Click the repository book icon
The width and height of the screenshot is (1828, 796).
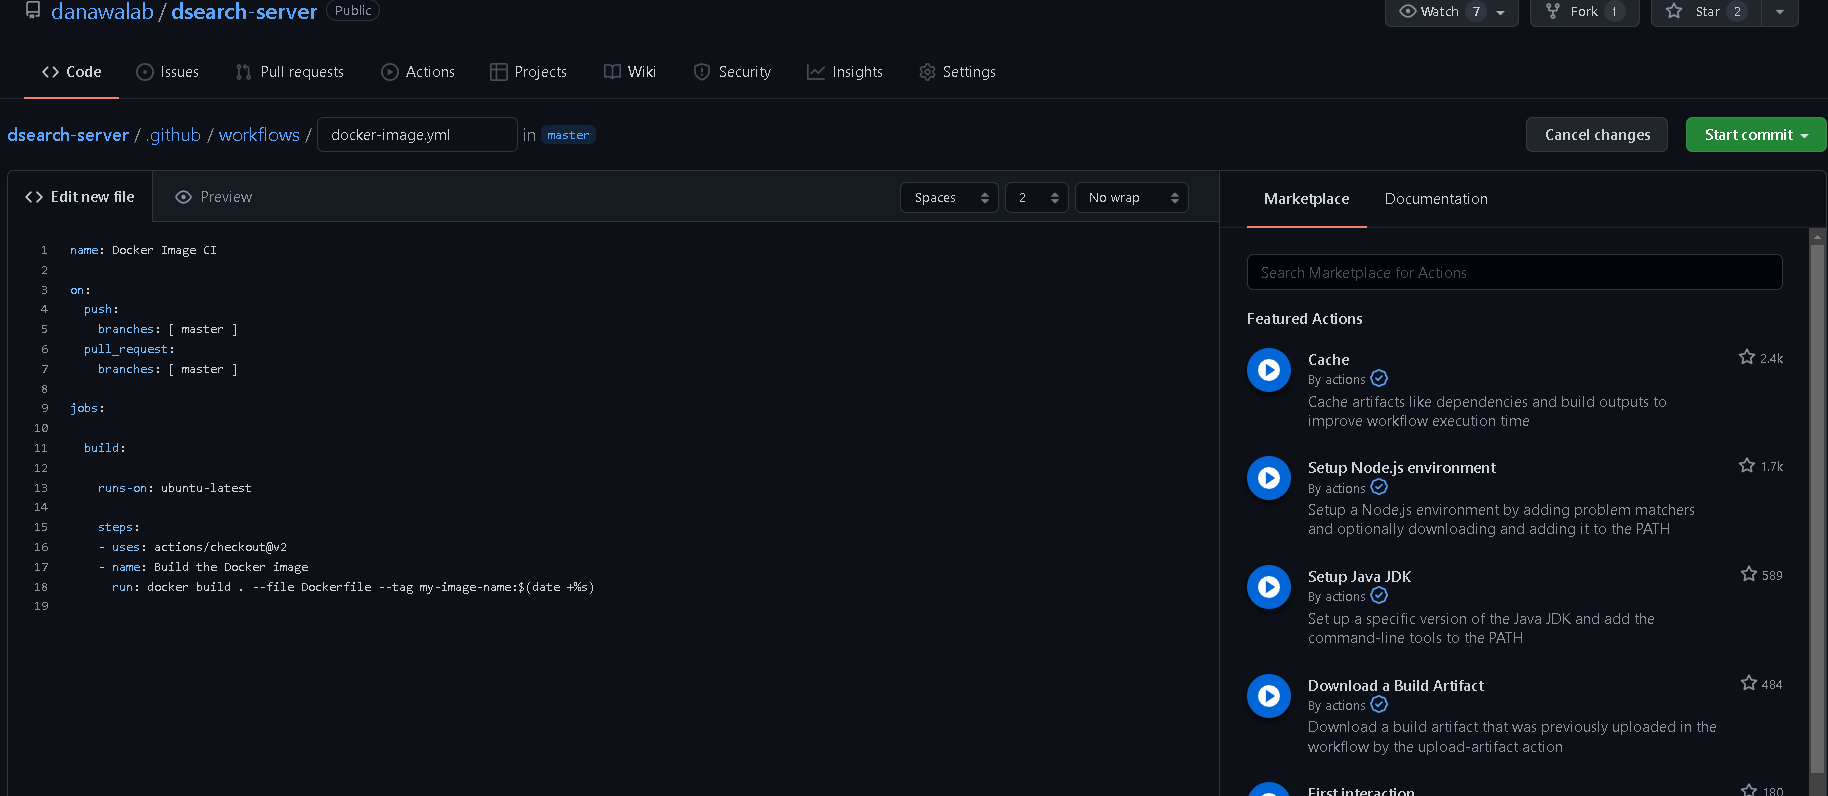pyautogui.click(x=33, y=10)
